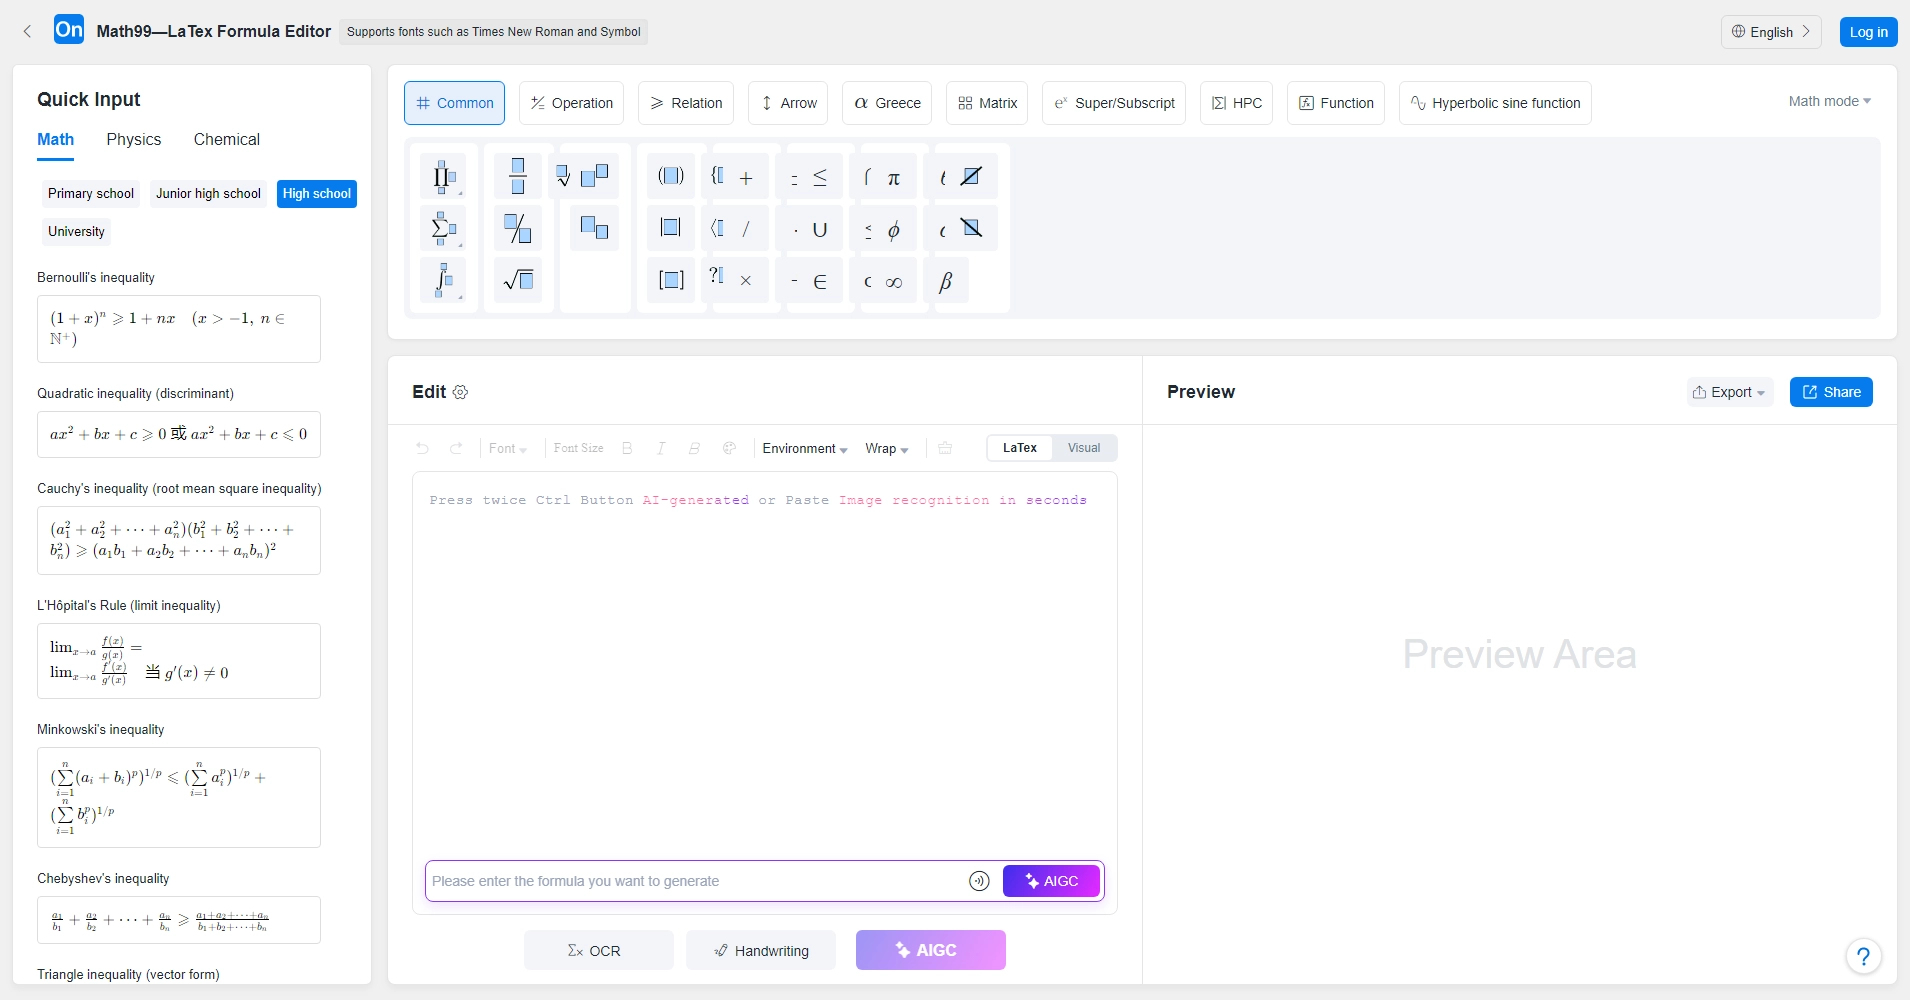Switch to the Operation symbol tab

click(x=571, y=103)
